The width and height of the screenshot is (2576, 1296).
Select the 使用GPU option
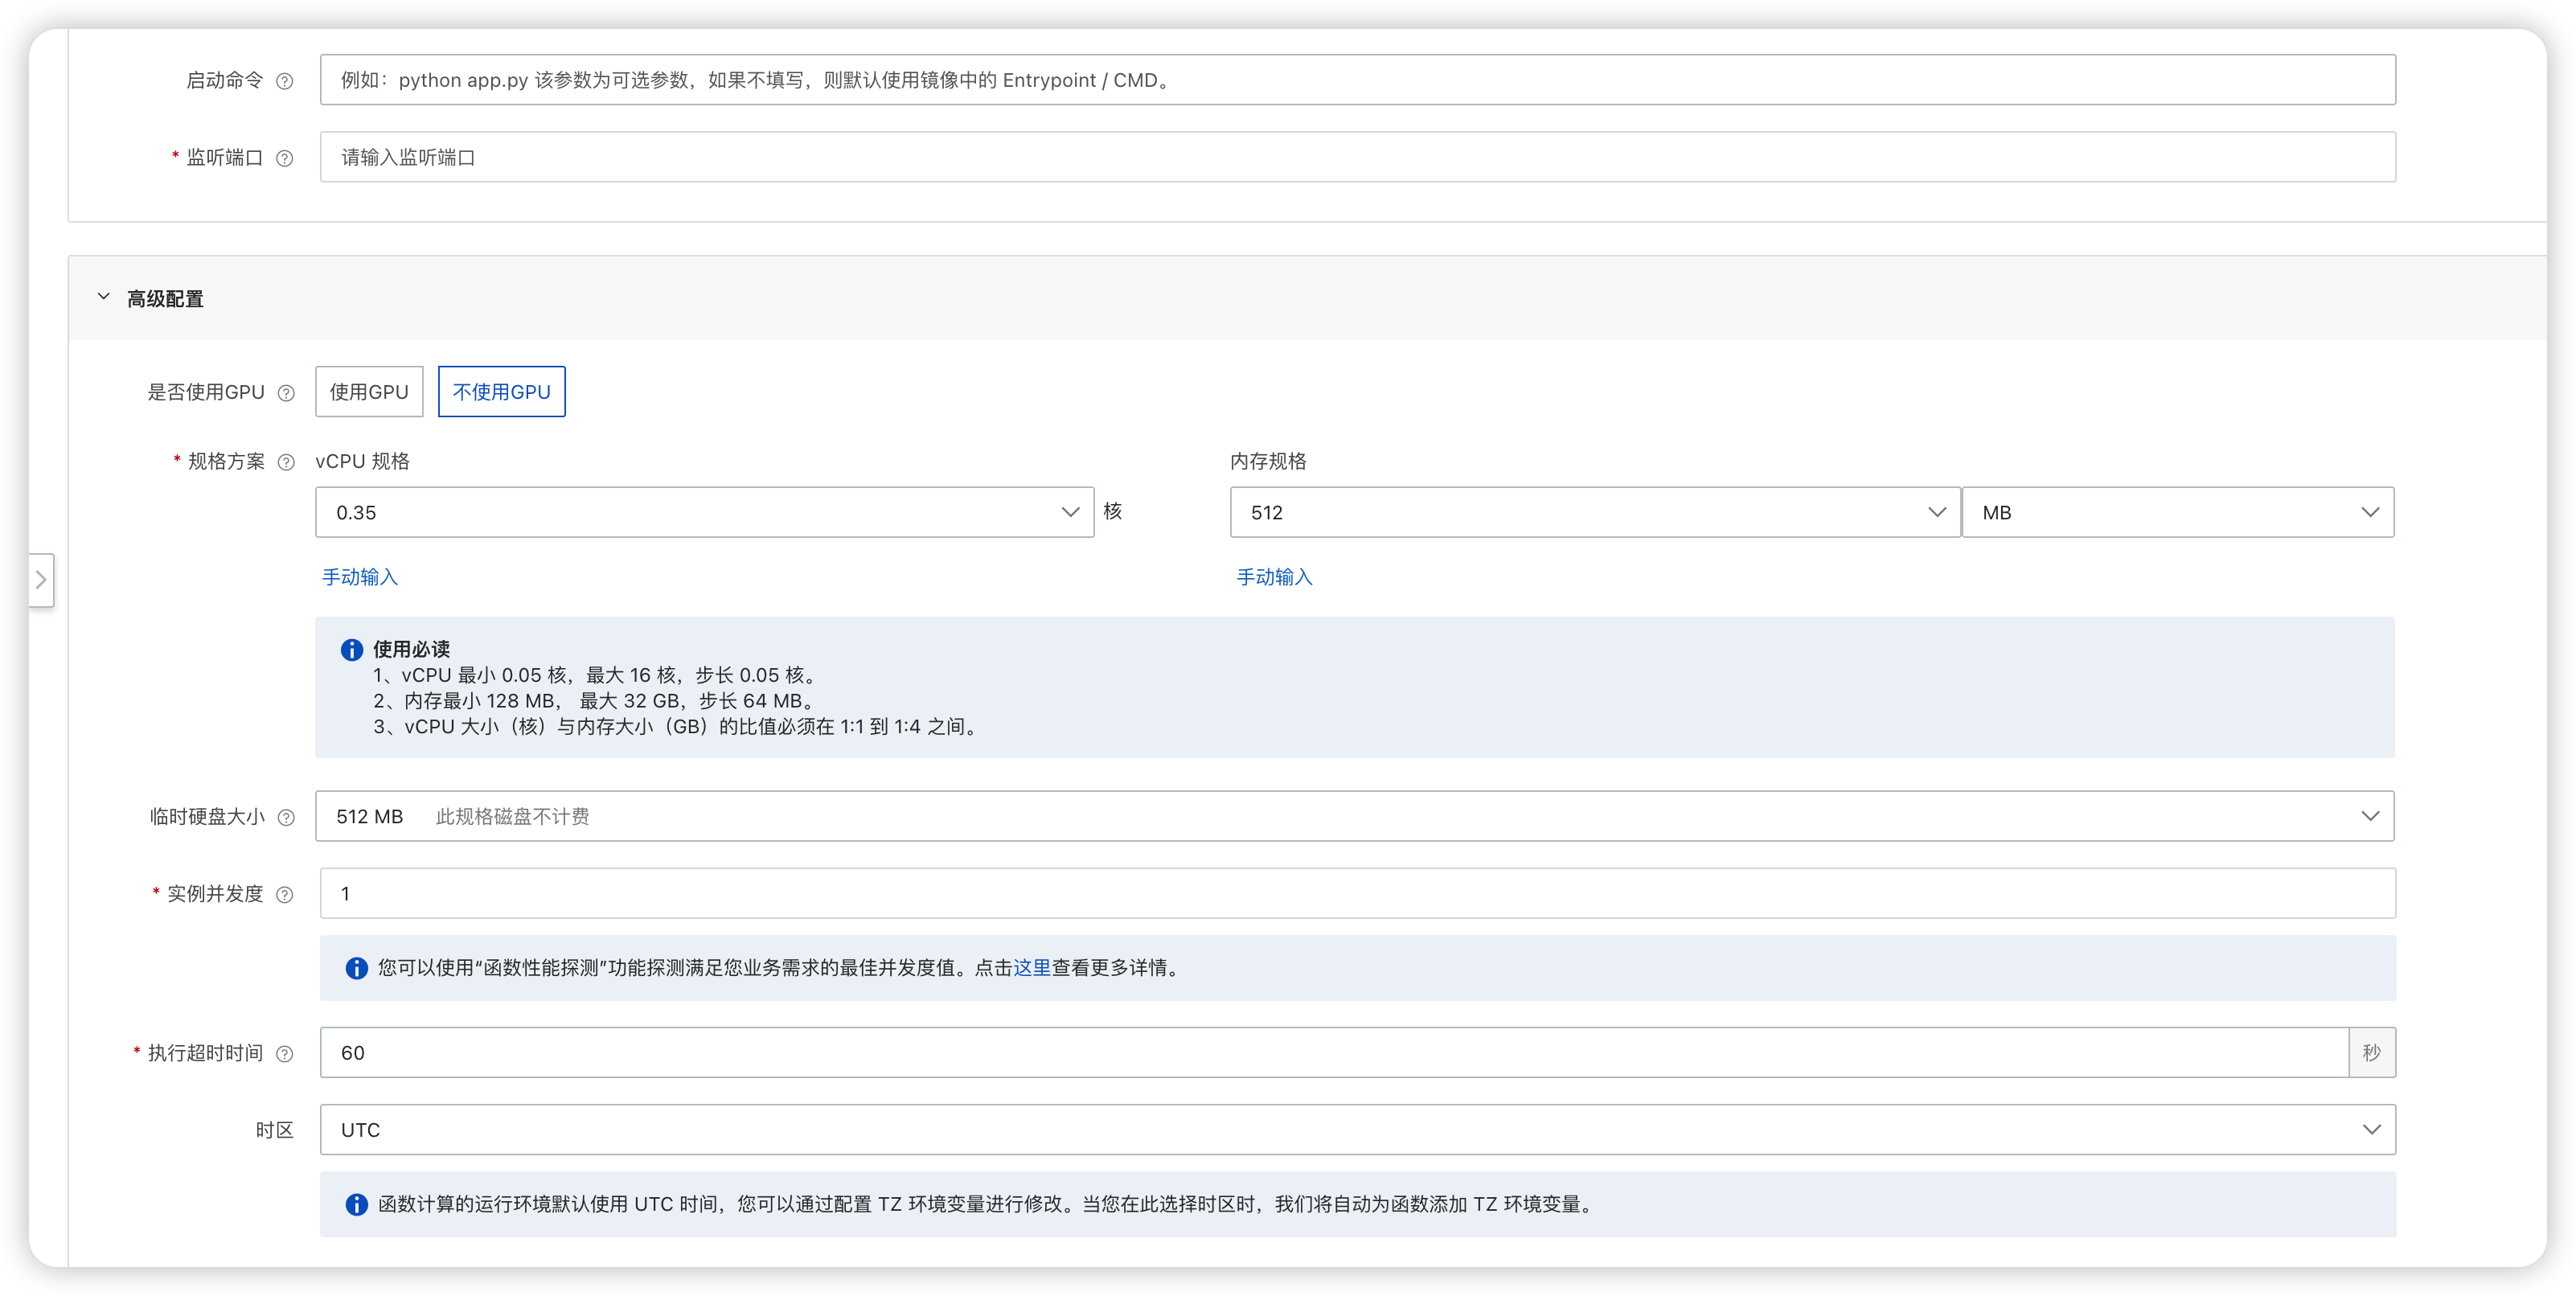click(x=369, y=392)
